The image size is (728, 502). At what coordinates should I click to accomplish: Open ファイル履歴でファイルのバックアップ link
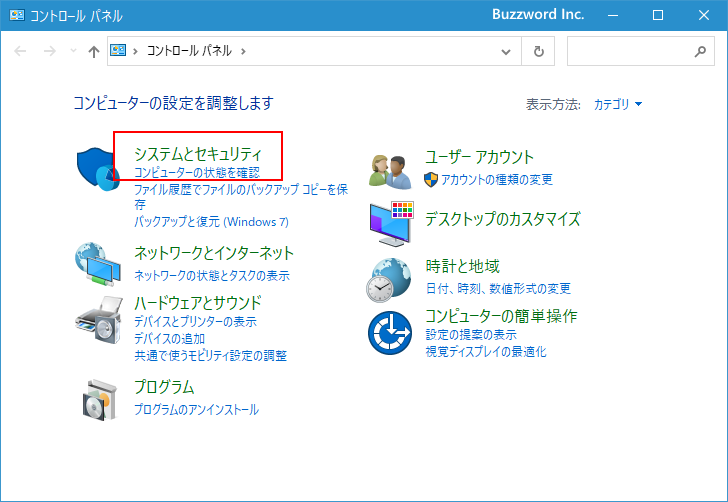(x=241, y=196)
